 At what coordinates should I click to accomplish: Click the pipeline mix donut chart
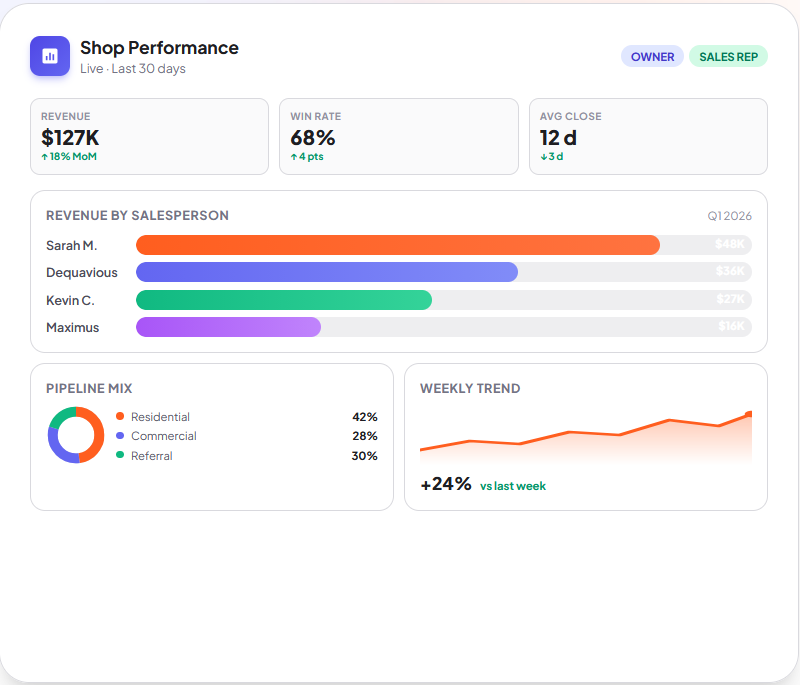click(x=76, y=435)
